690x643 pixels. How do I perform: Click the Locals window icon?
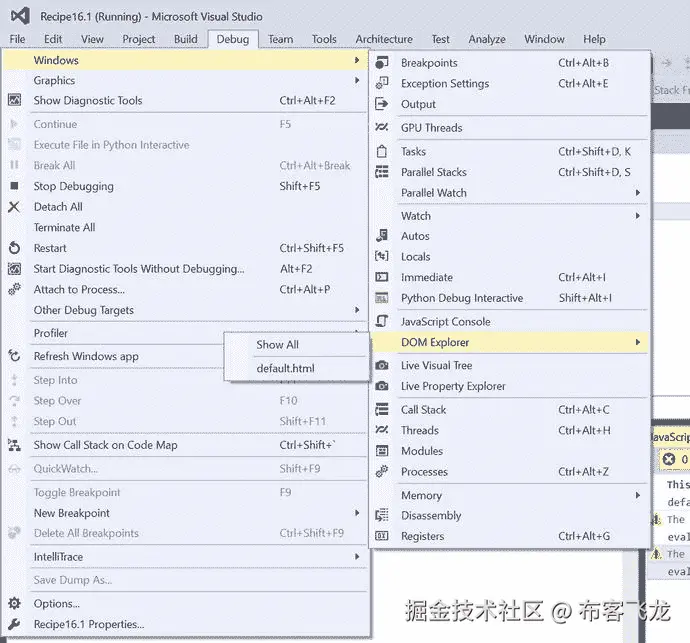[382, 256]
